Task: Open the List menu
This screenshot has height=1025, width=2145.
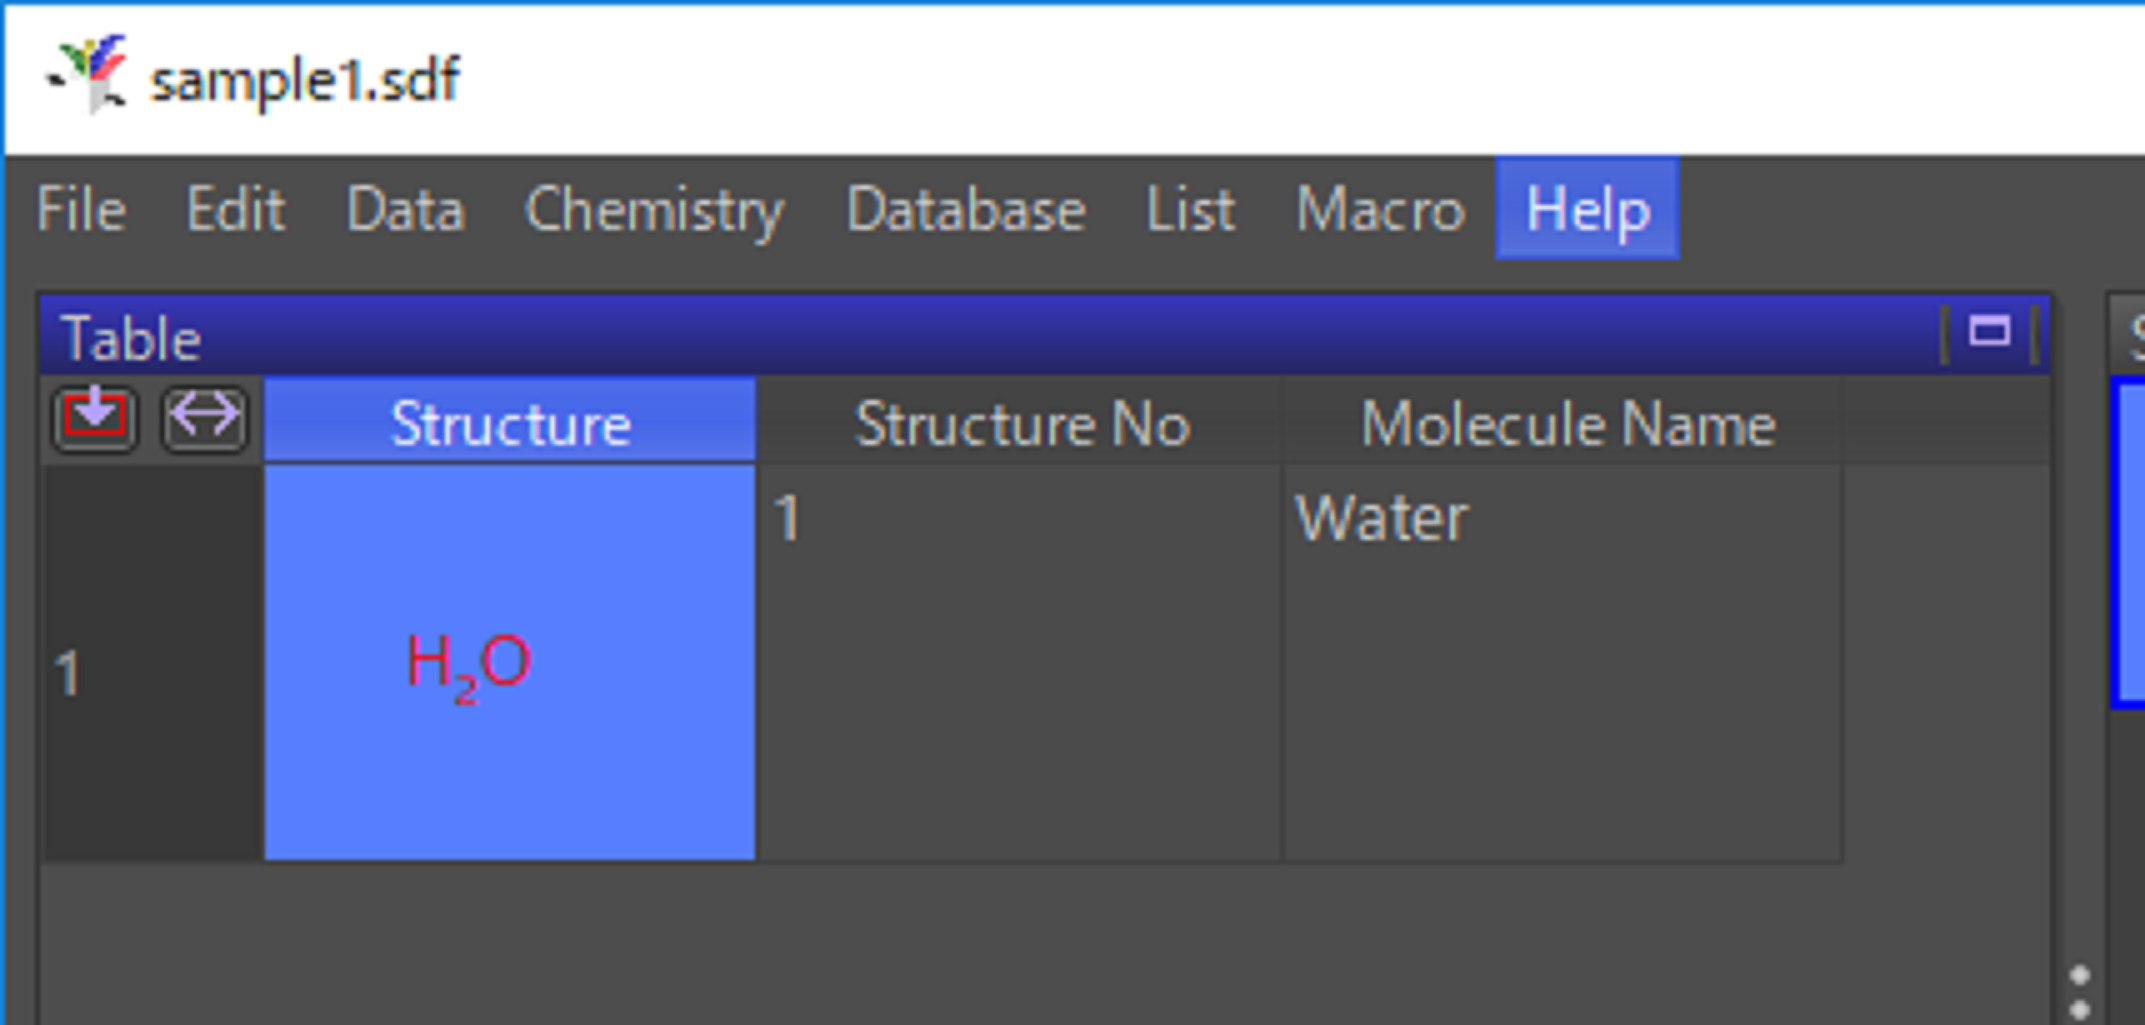Action: click(1190, 210)
